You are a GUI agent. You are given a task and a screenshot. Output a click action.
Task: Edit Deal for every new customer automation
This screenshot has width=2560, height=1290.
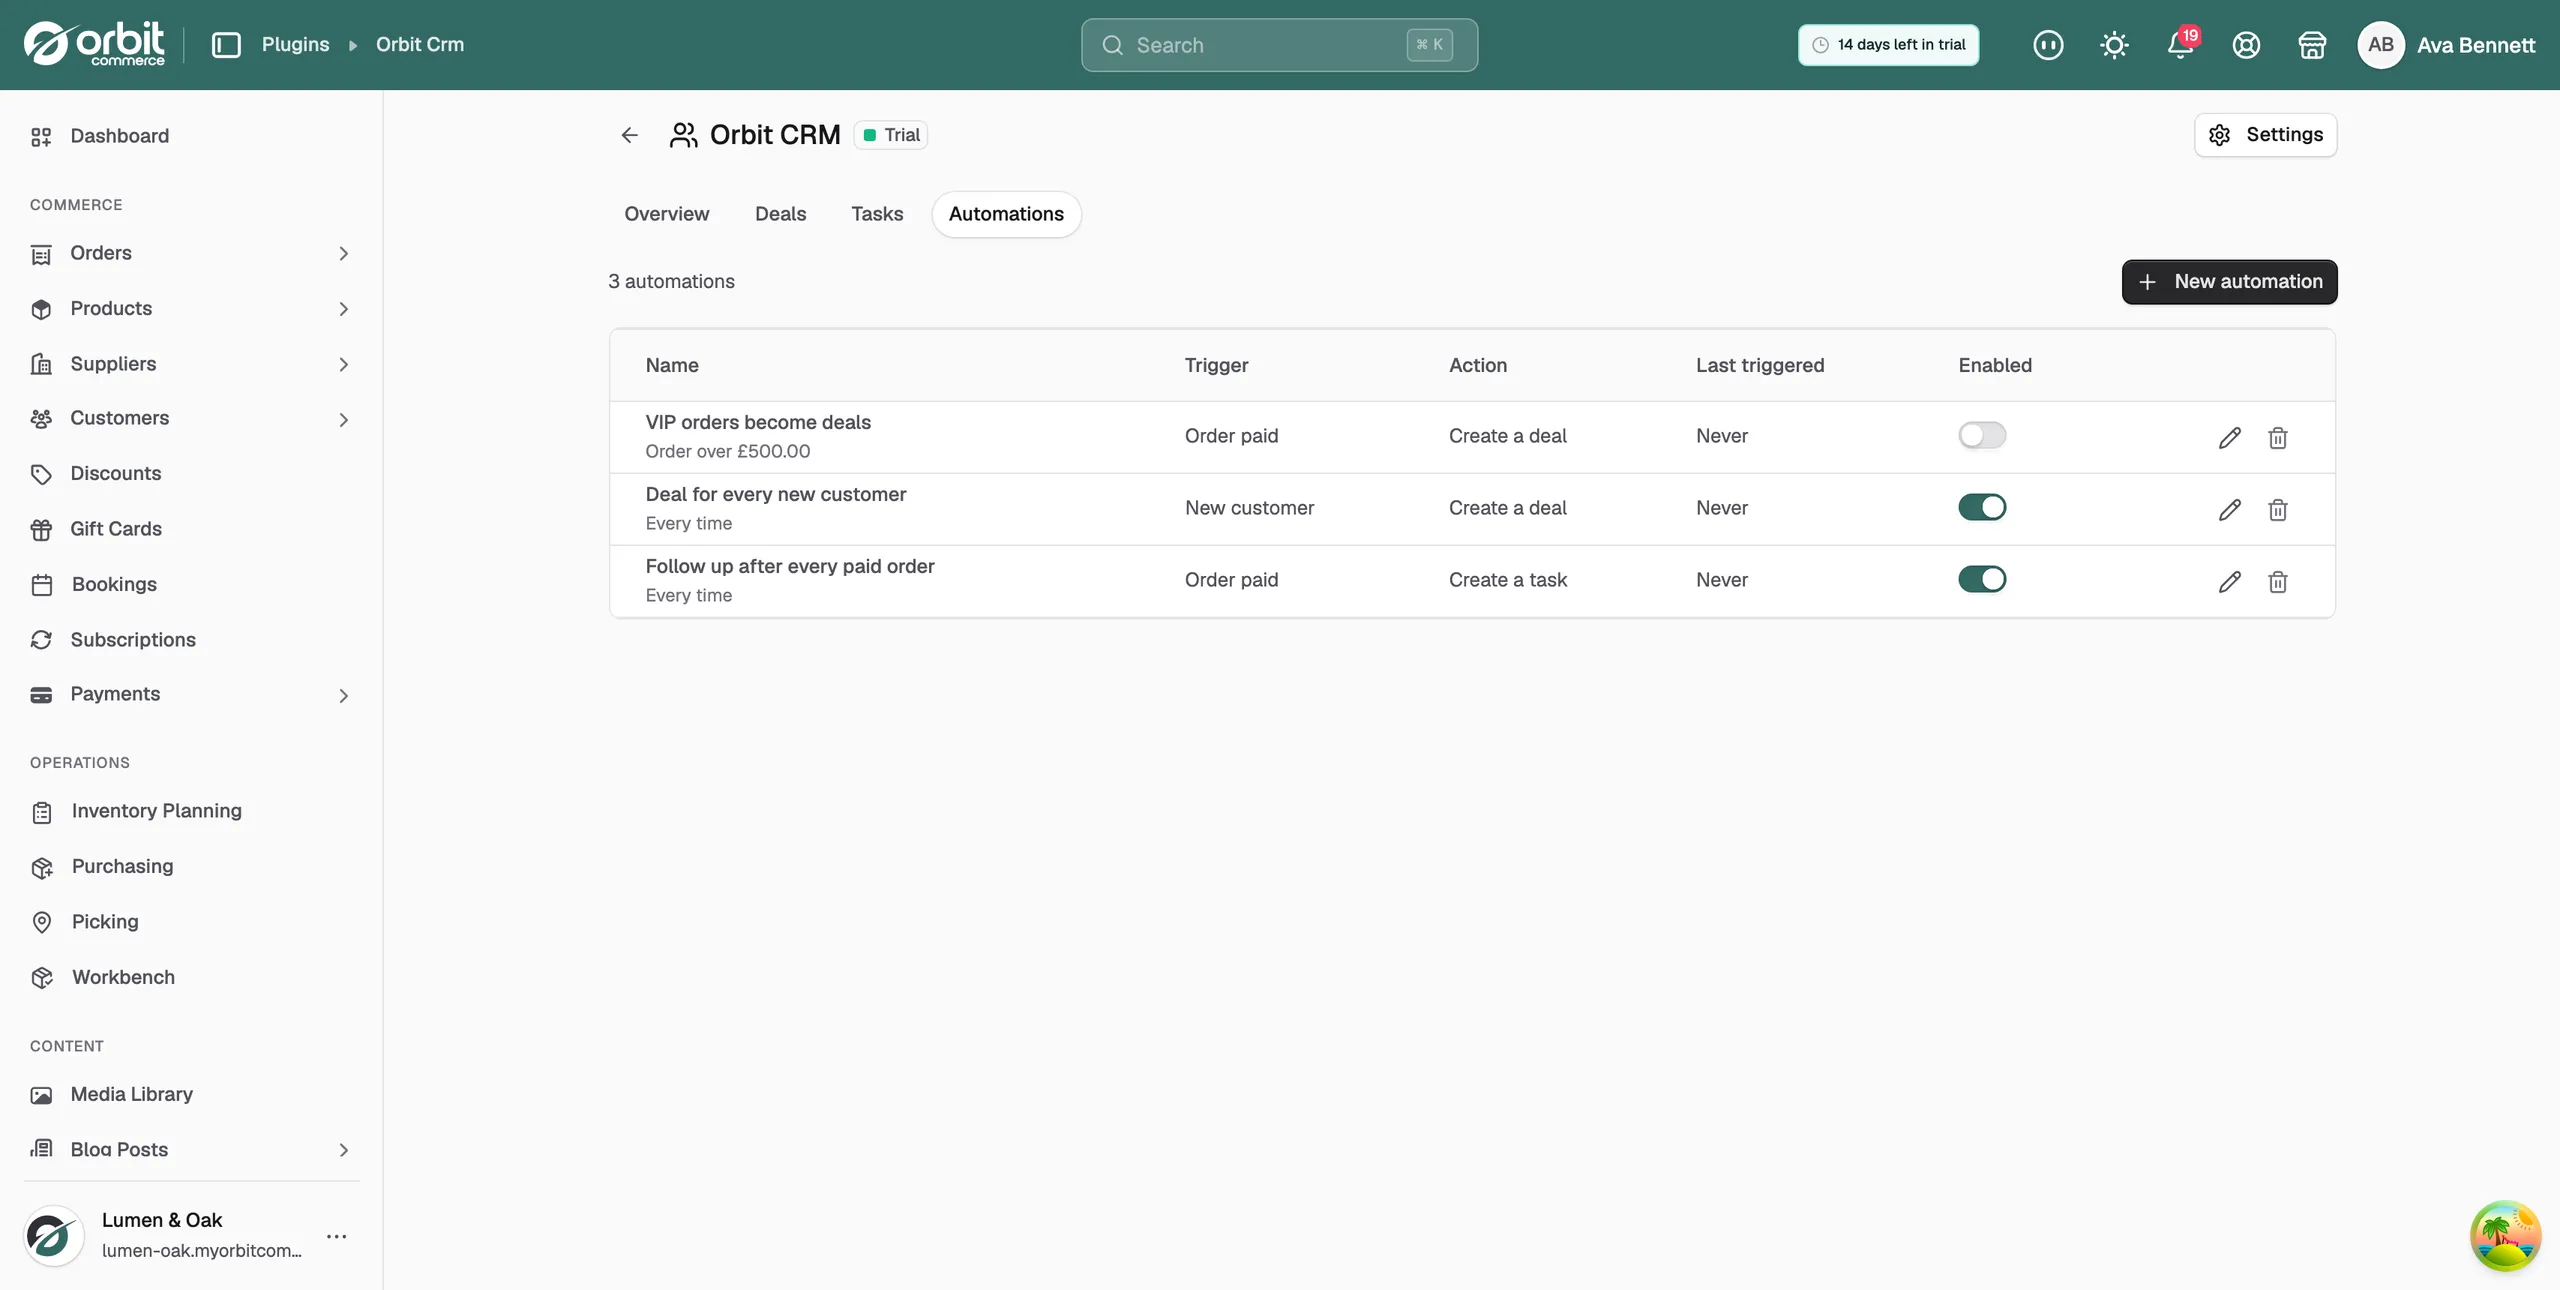[x=2229, y=509]
